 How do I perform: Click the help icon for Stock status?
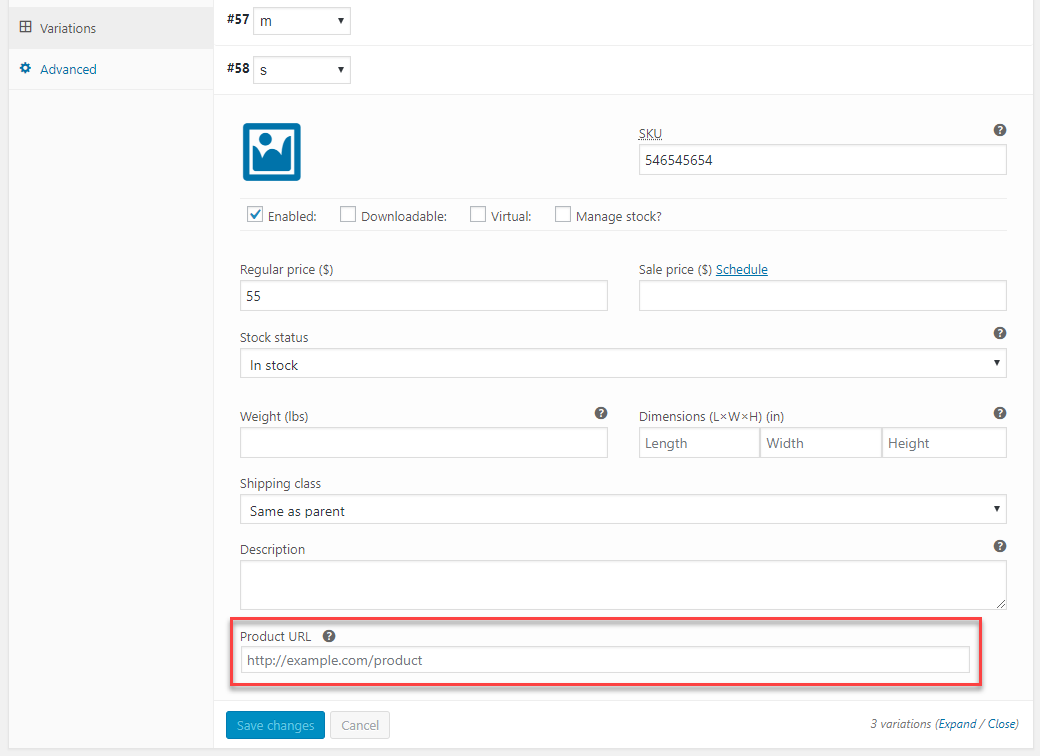pos(1000,333)
